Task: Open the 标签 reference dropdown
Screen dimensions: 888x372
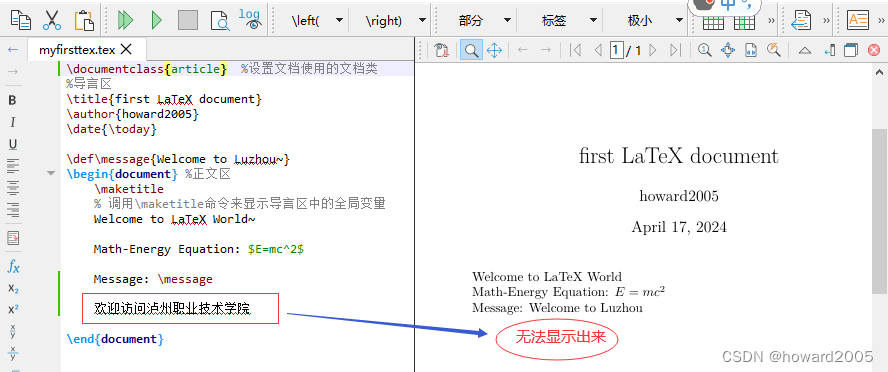Action: (x=593, y=20)
